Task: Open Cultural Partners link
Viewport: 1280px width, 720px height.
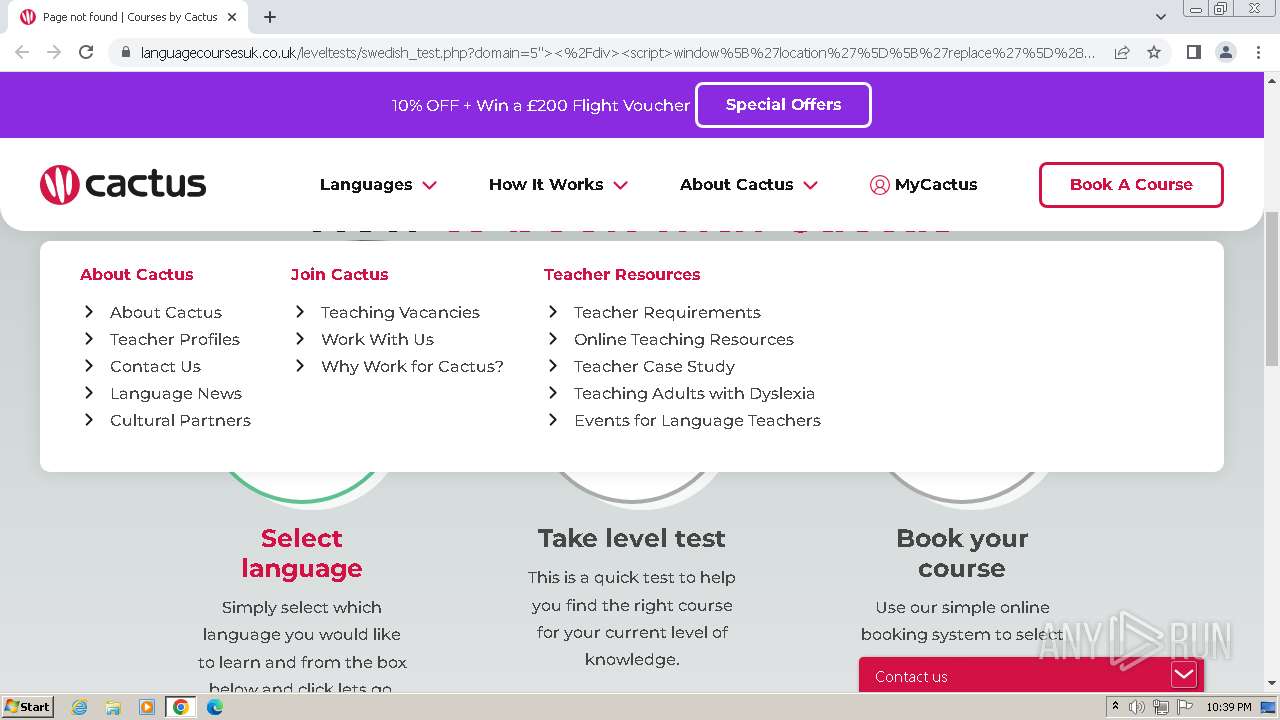Action: (180, 420)
